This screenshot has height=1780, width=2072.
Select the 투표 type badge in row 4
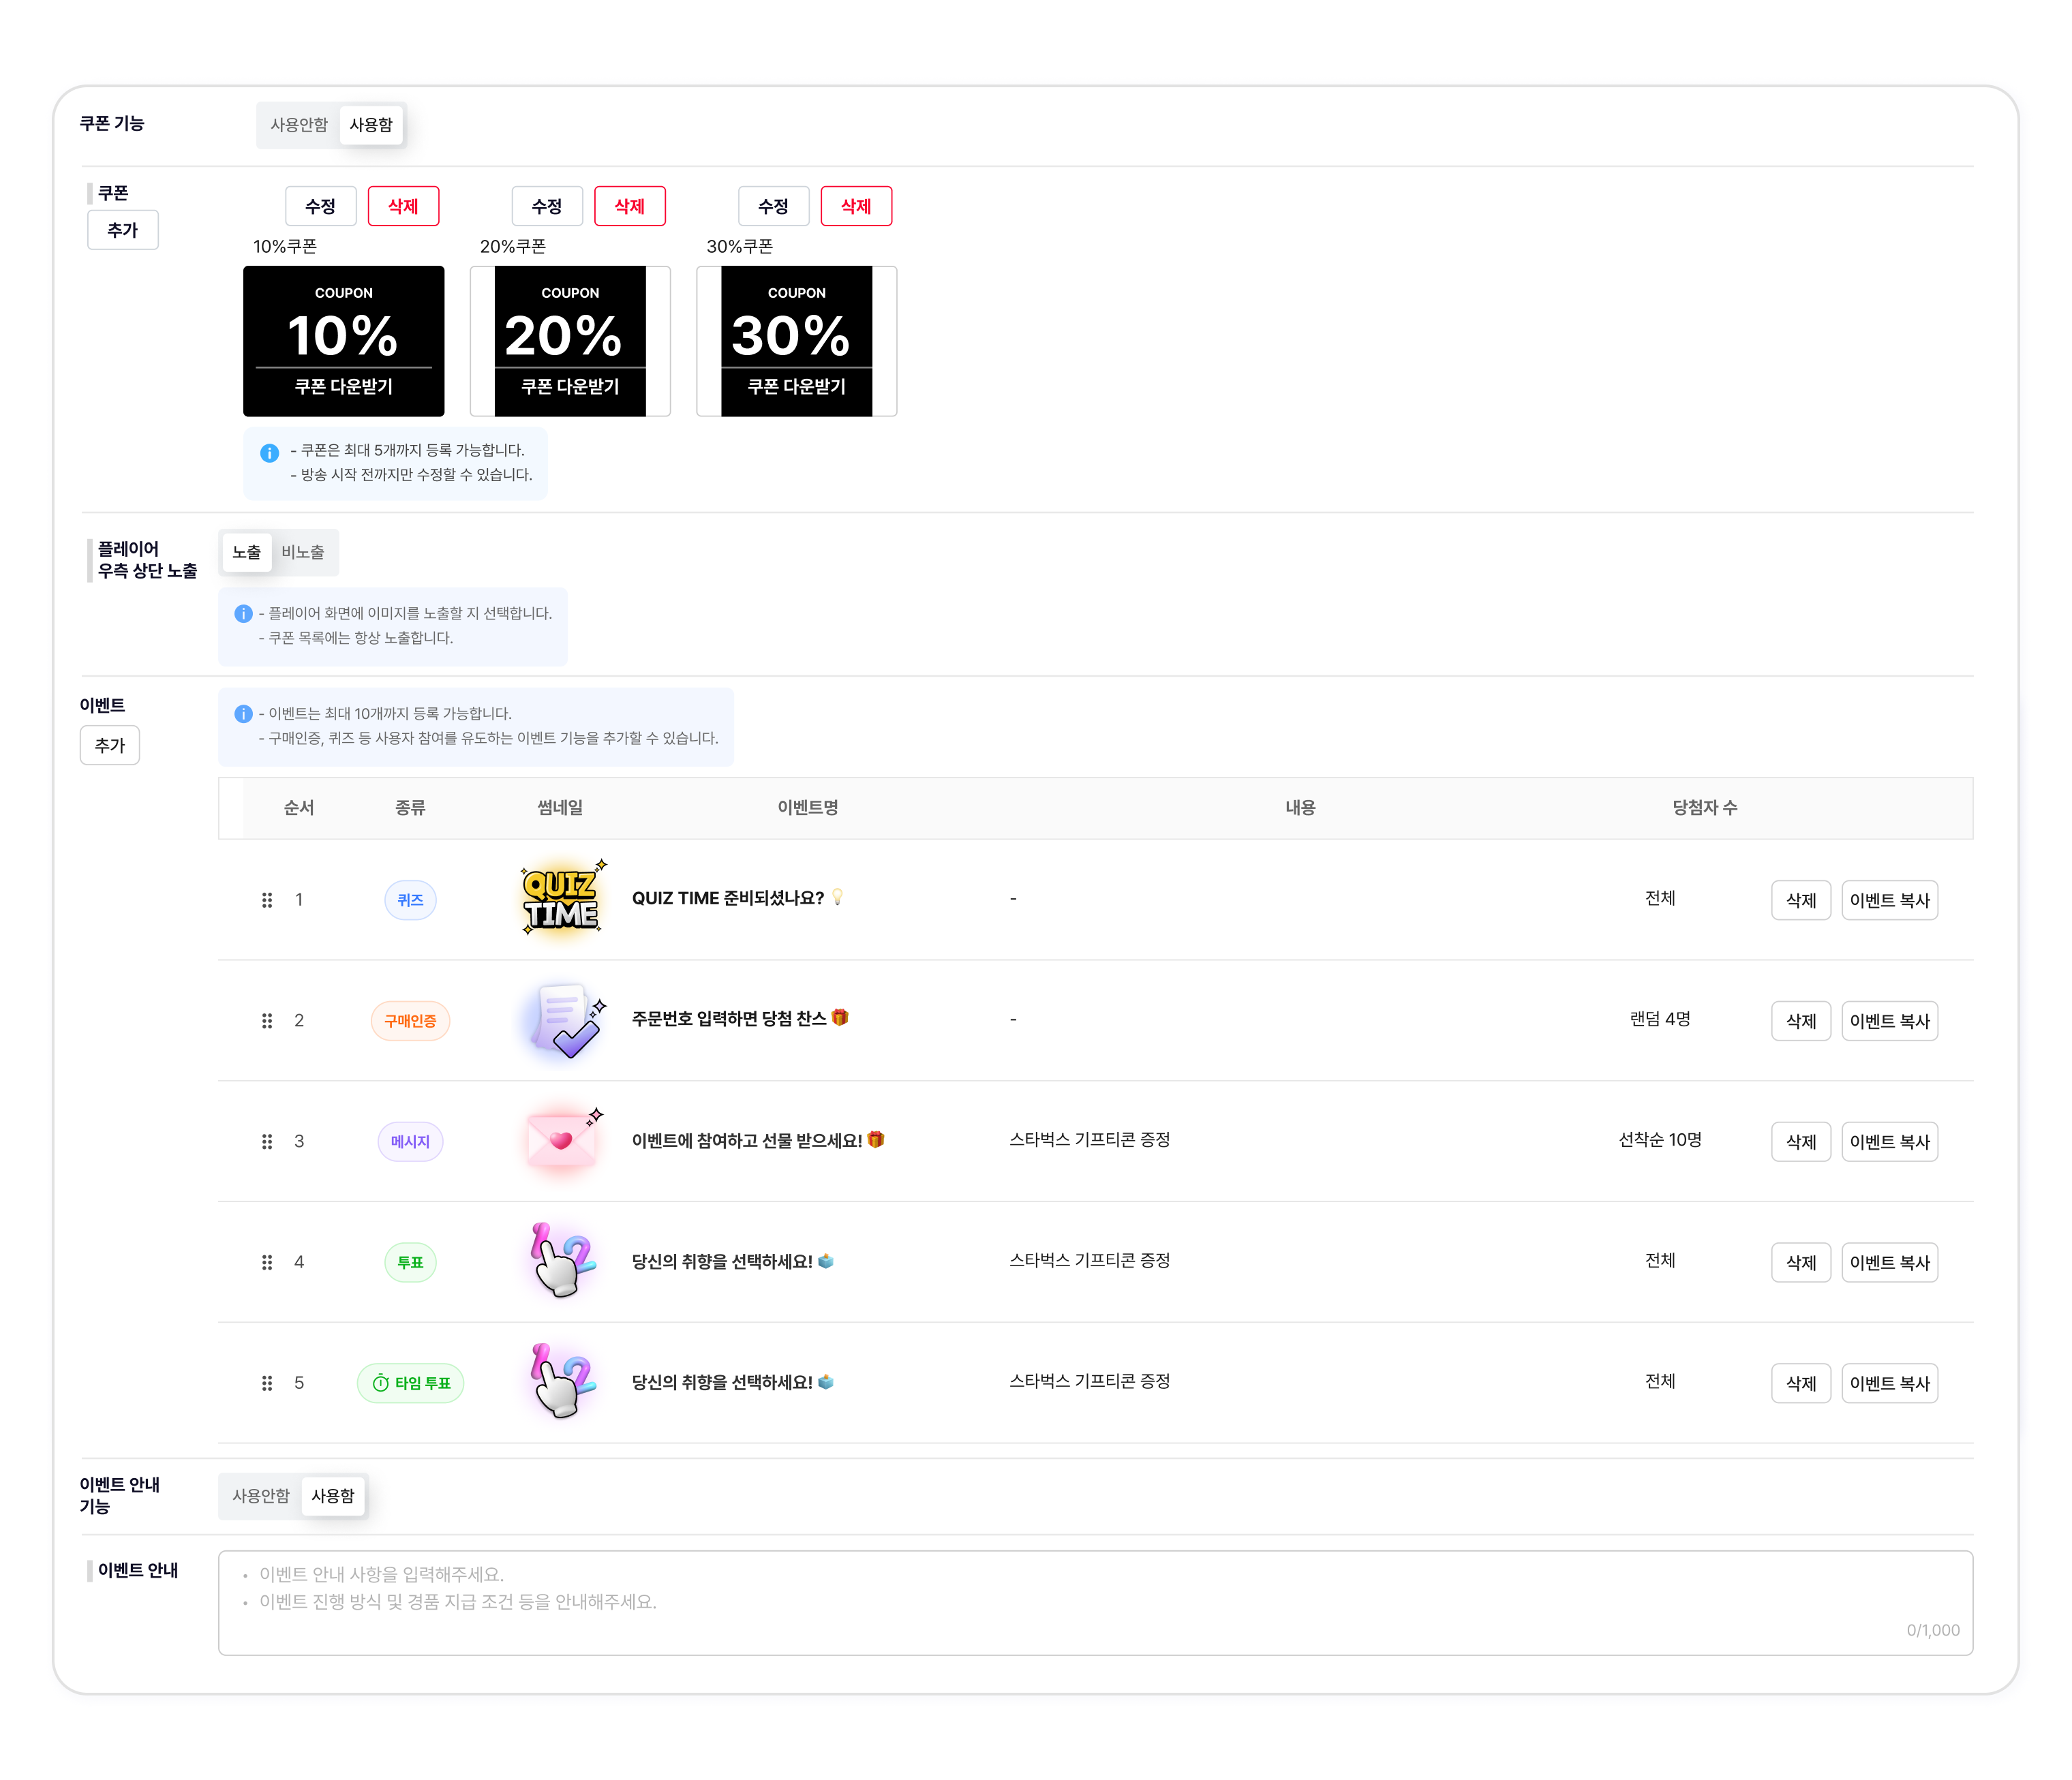coord(410,1262)
